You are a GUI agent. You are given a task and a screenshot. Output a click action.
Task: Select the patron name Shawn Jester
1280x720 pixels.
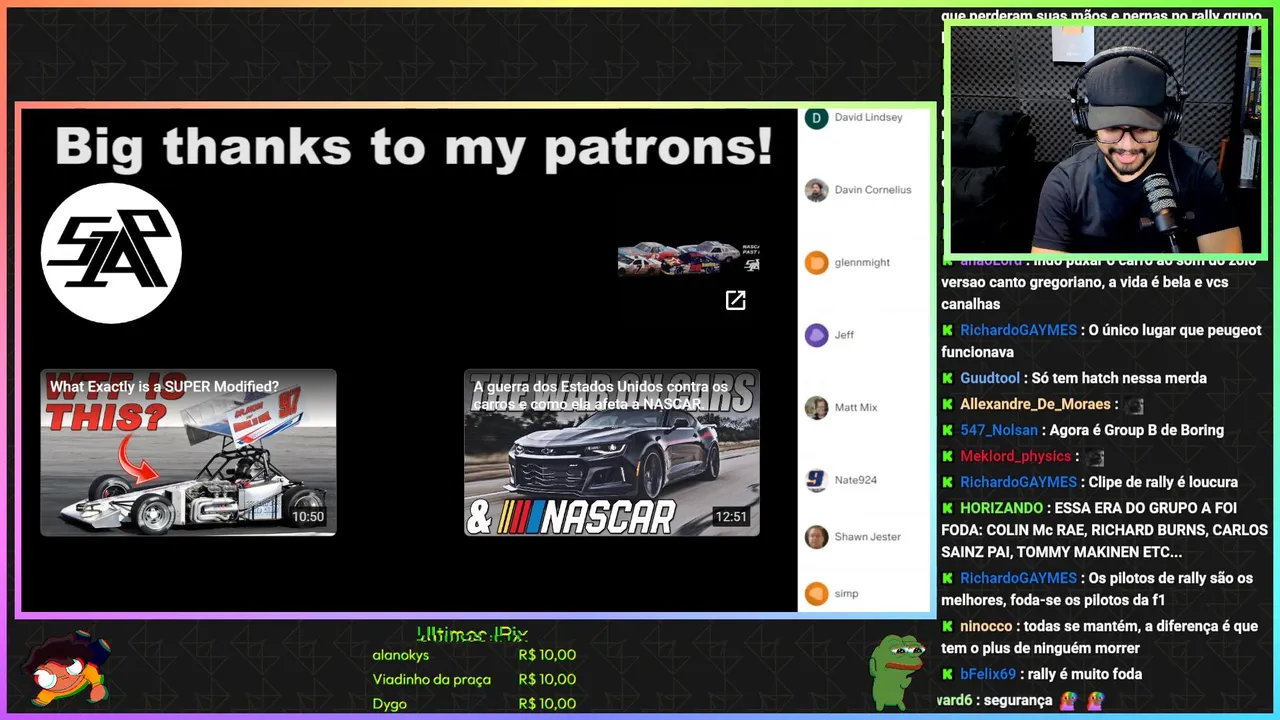click(868, 536)
